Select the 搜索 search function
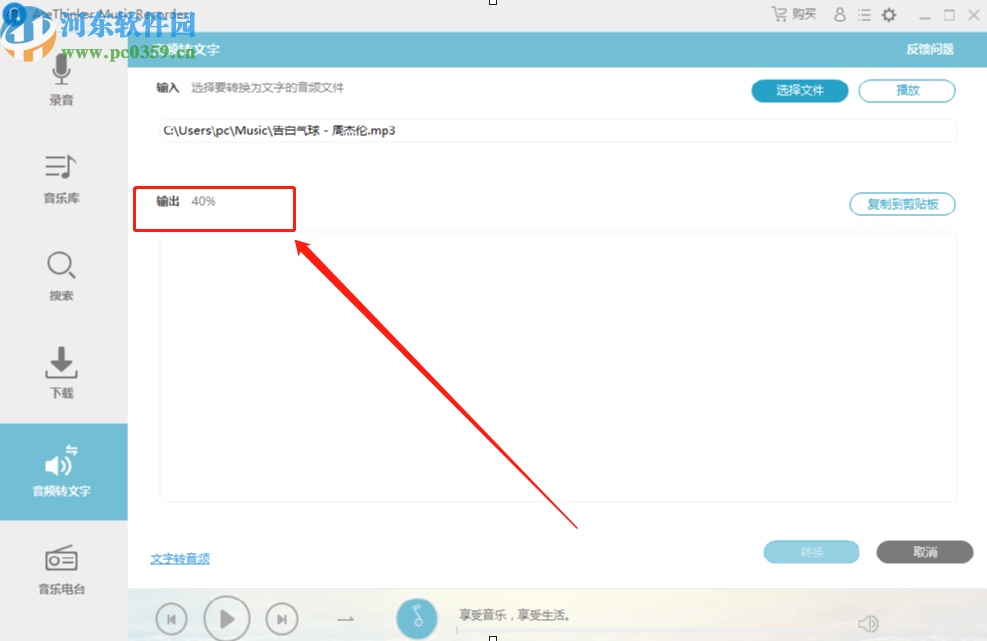Screen dimensions: 987x641 pos(61,275)
